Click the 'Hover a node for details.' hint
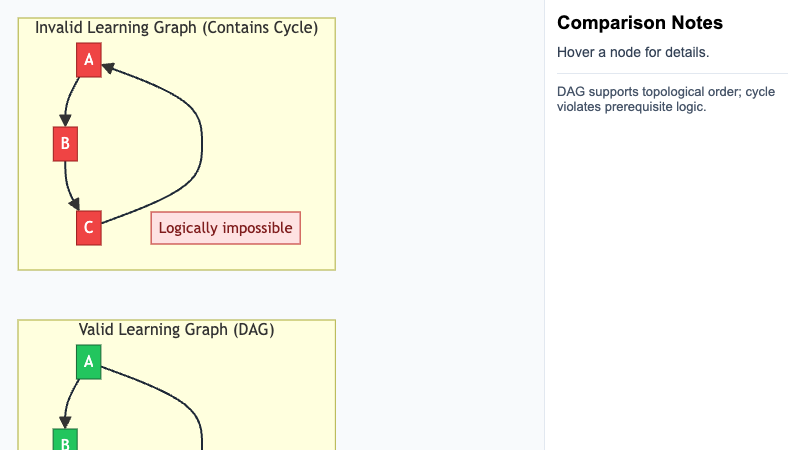This screenshot has width=800, height=450. (x=633, y=53)
